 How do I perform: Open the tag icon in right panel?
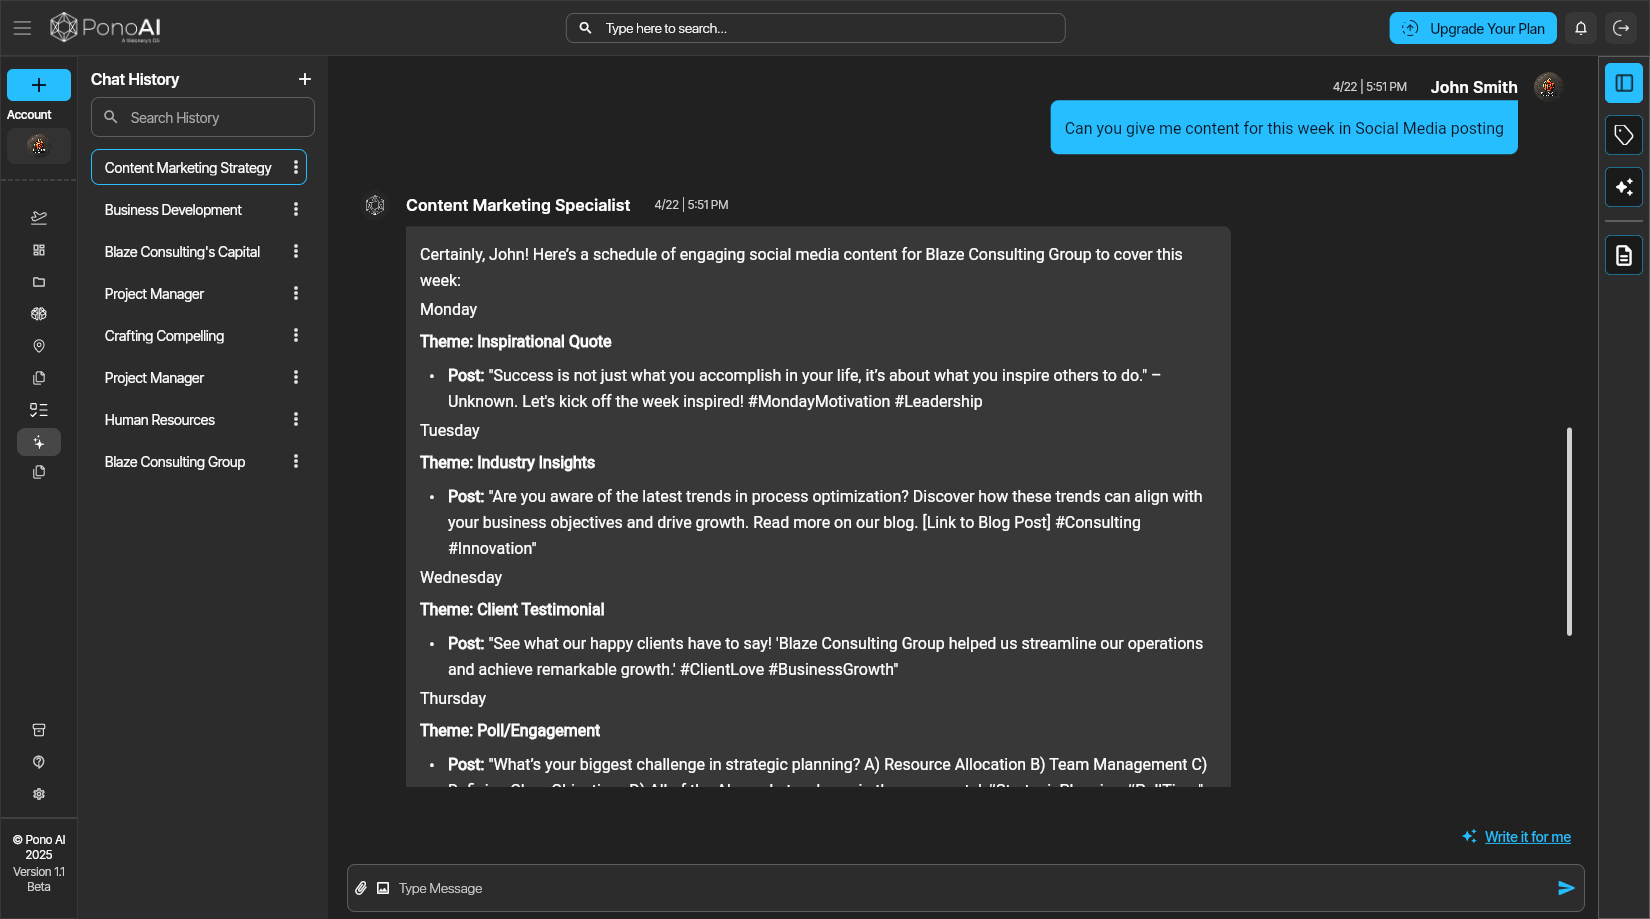click(1624, 135)
